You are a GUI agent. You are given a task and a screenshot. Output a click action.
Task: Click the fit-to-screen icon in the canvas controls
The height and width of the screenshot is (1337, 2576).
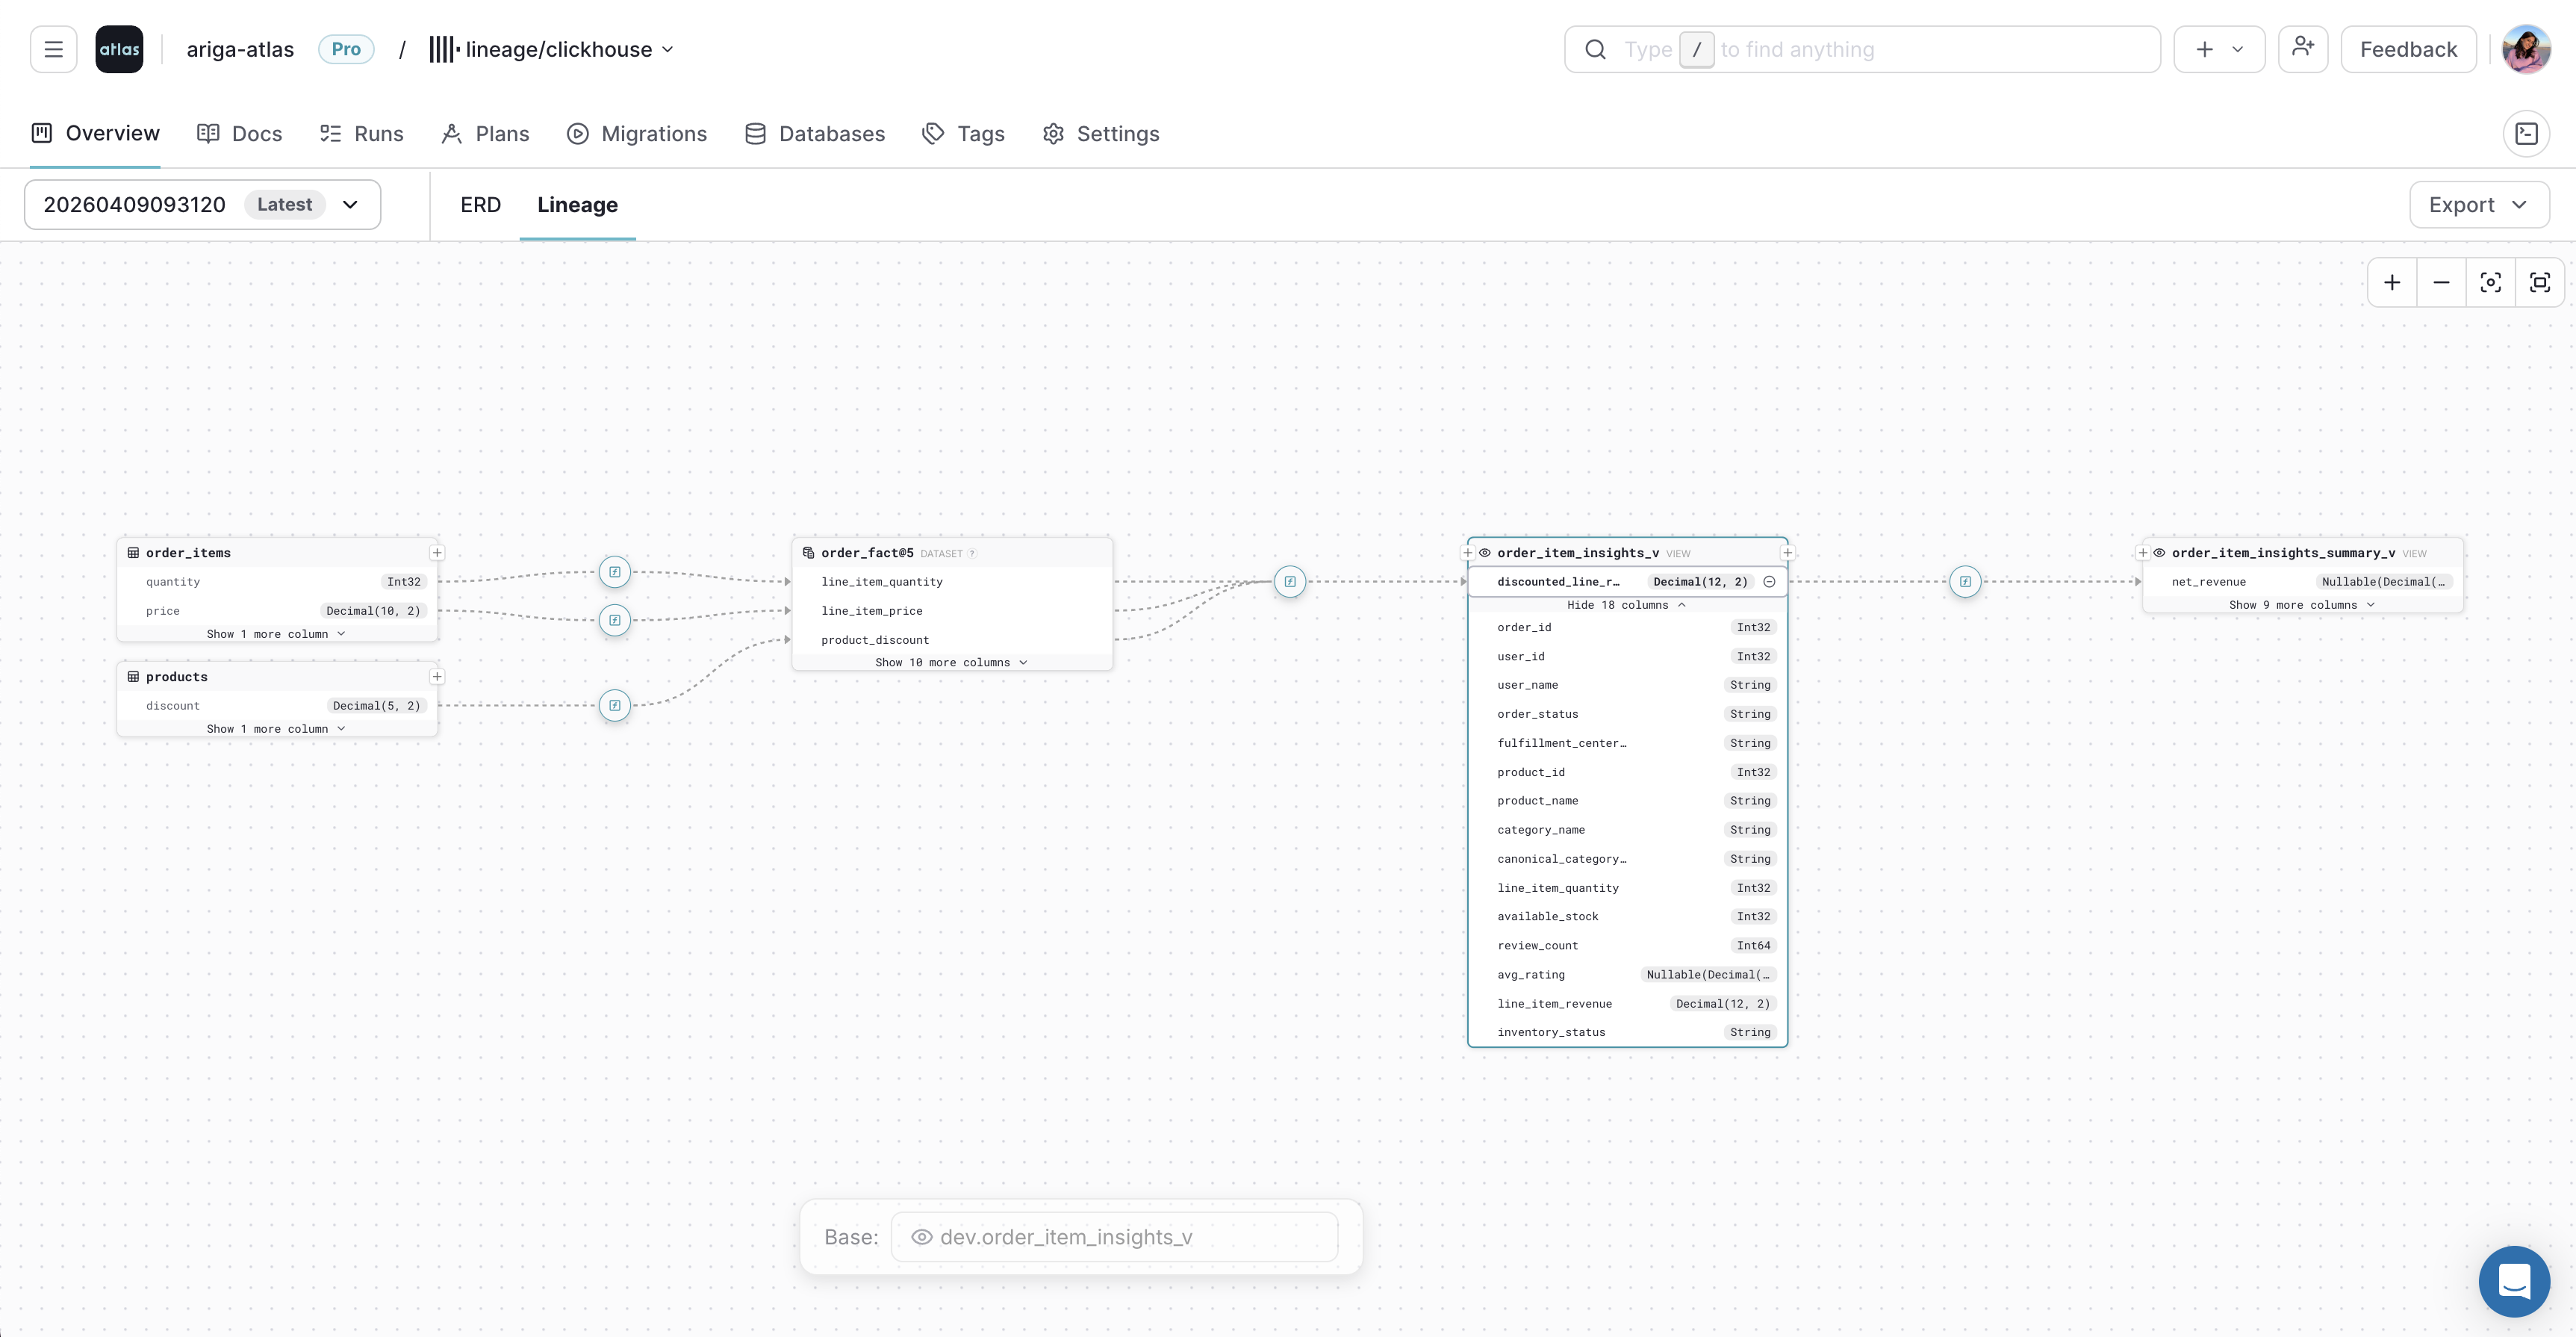click(x=2541, y=282)
